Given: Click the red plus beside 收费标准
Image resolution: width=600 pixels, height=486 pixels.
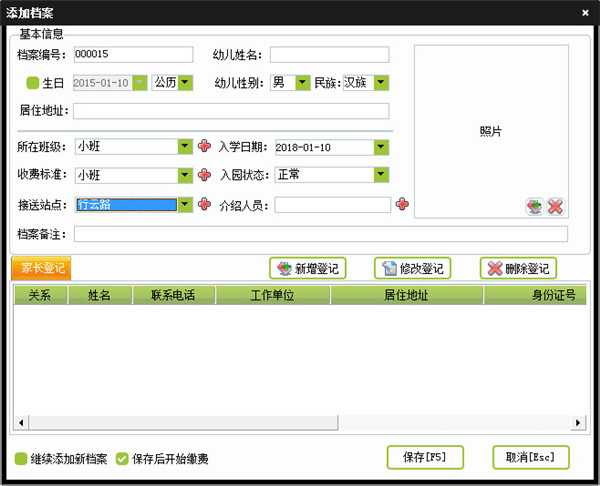Looking at the screenshot, I should pos(204,176).
